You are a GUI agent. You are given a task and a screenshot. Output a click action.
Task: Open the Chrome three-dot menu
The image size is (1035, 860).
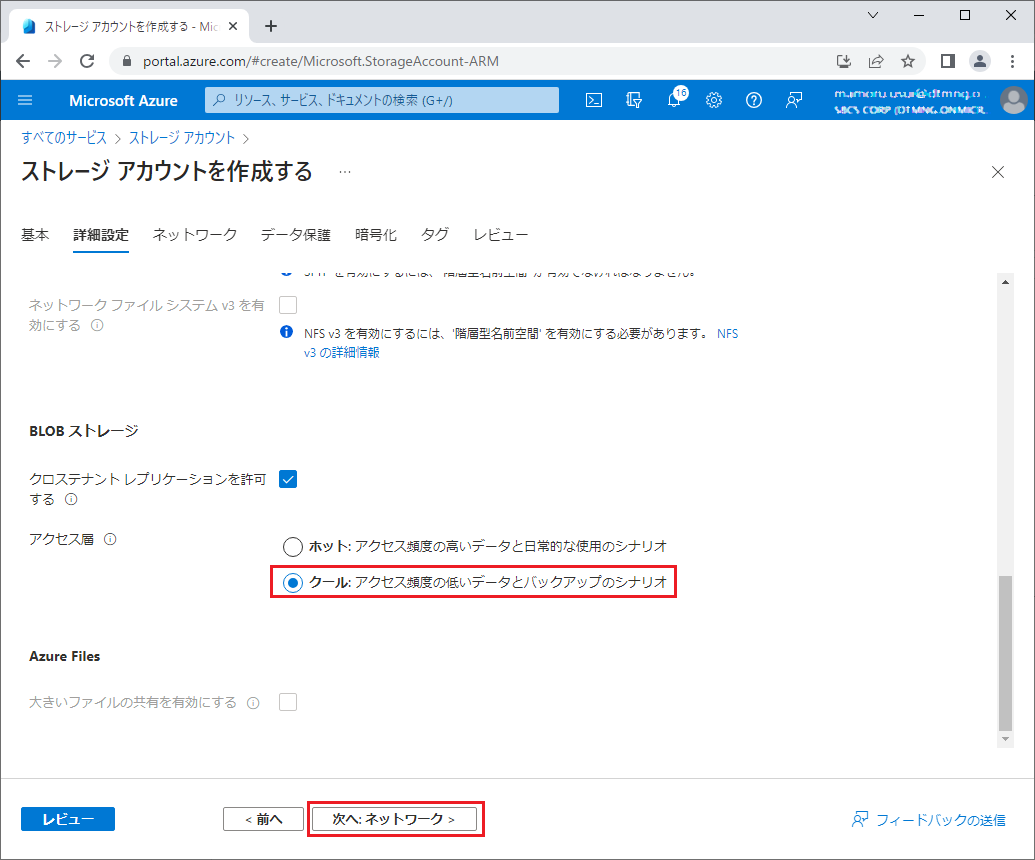[1013, 61]
